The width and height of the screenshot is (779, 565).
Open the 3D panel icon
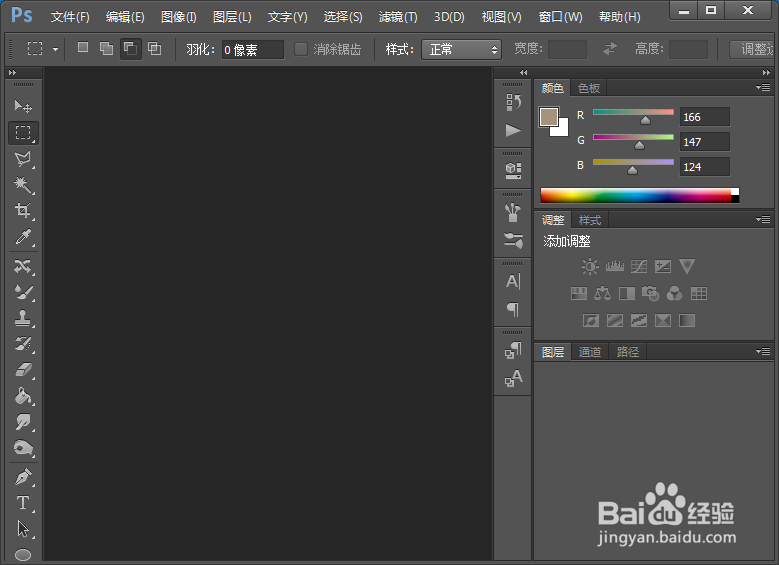click(513, 170)
